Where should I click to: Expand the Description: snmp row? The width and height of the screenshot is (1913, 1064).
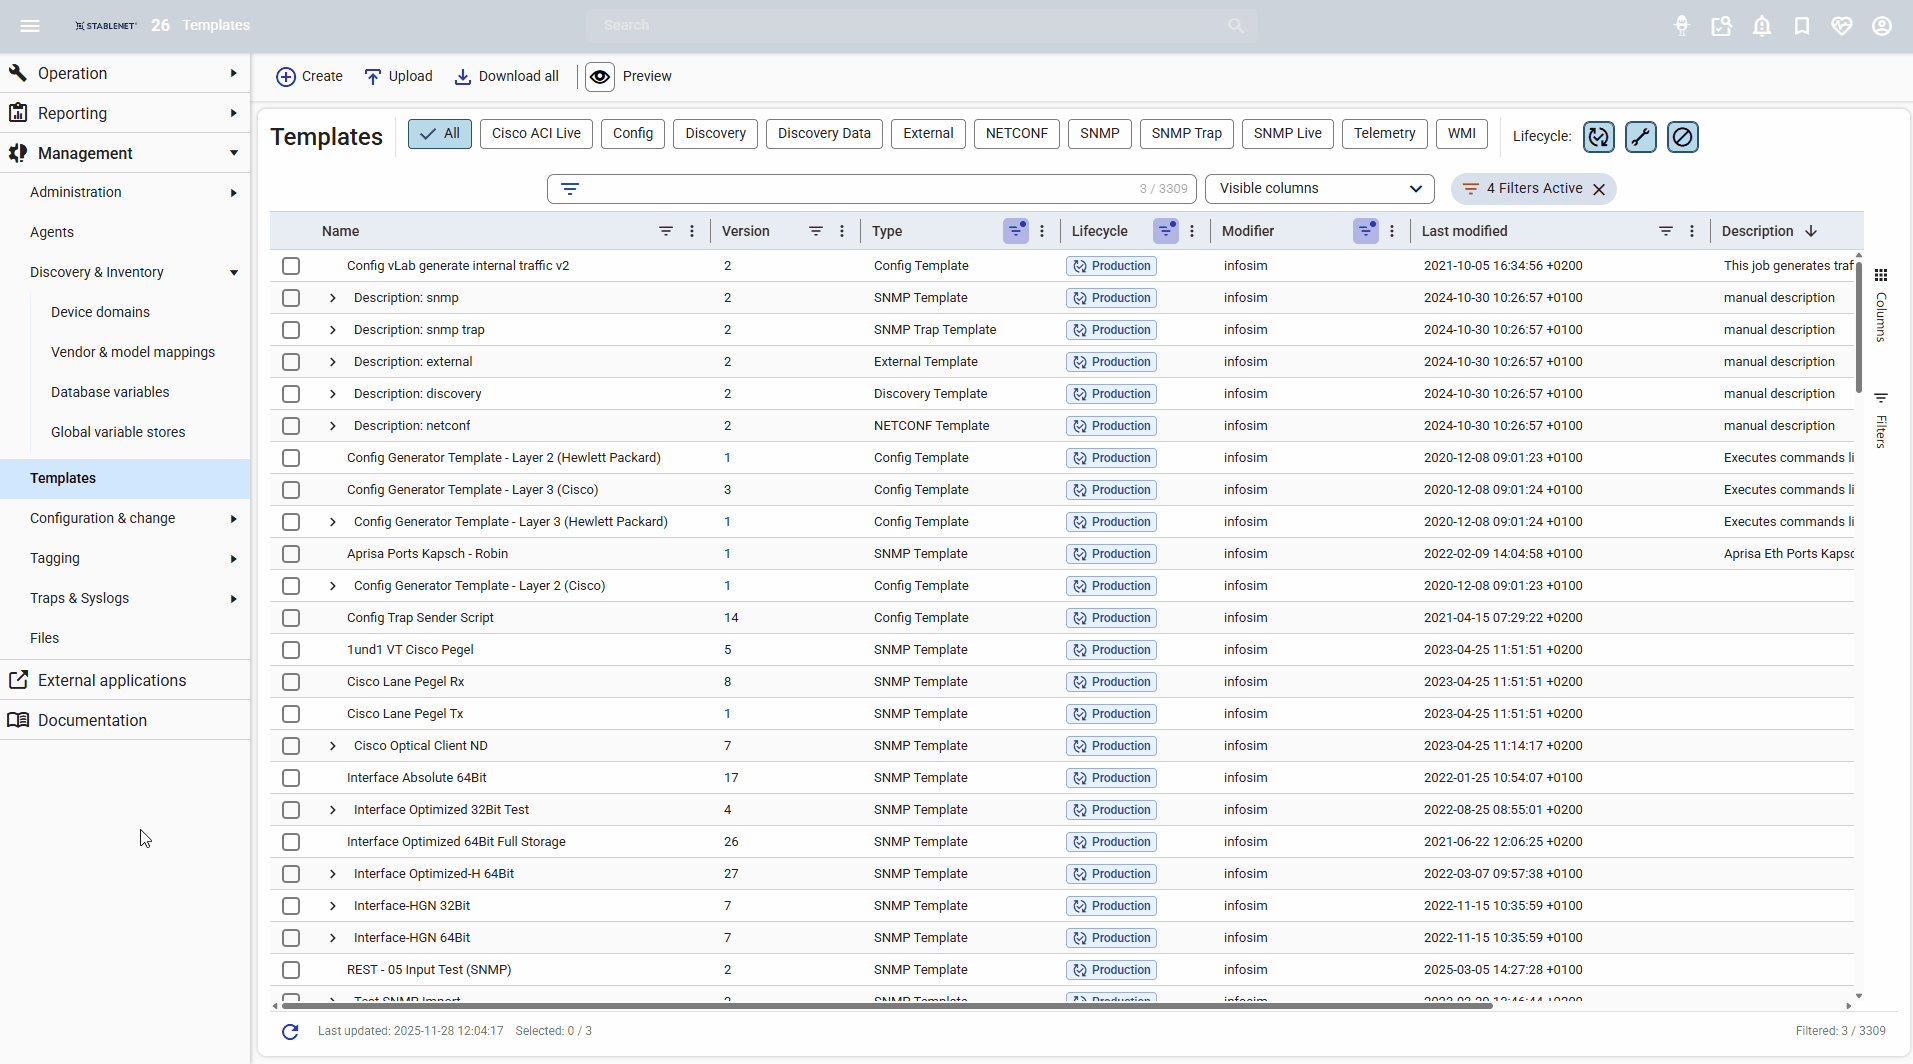(333, 298)
